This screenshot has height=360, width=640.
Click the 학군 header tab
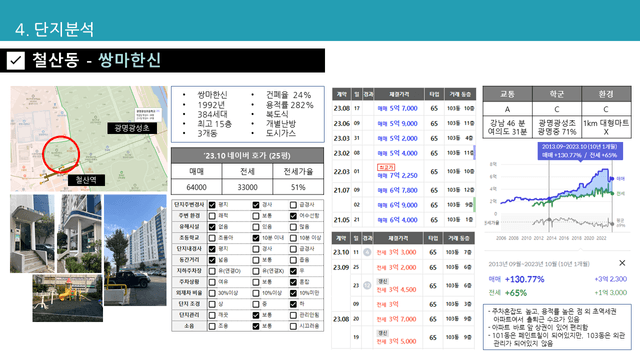[x=557, y=94]
